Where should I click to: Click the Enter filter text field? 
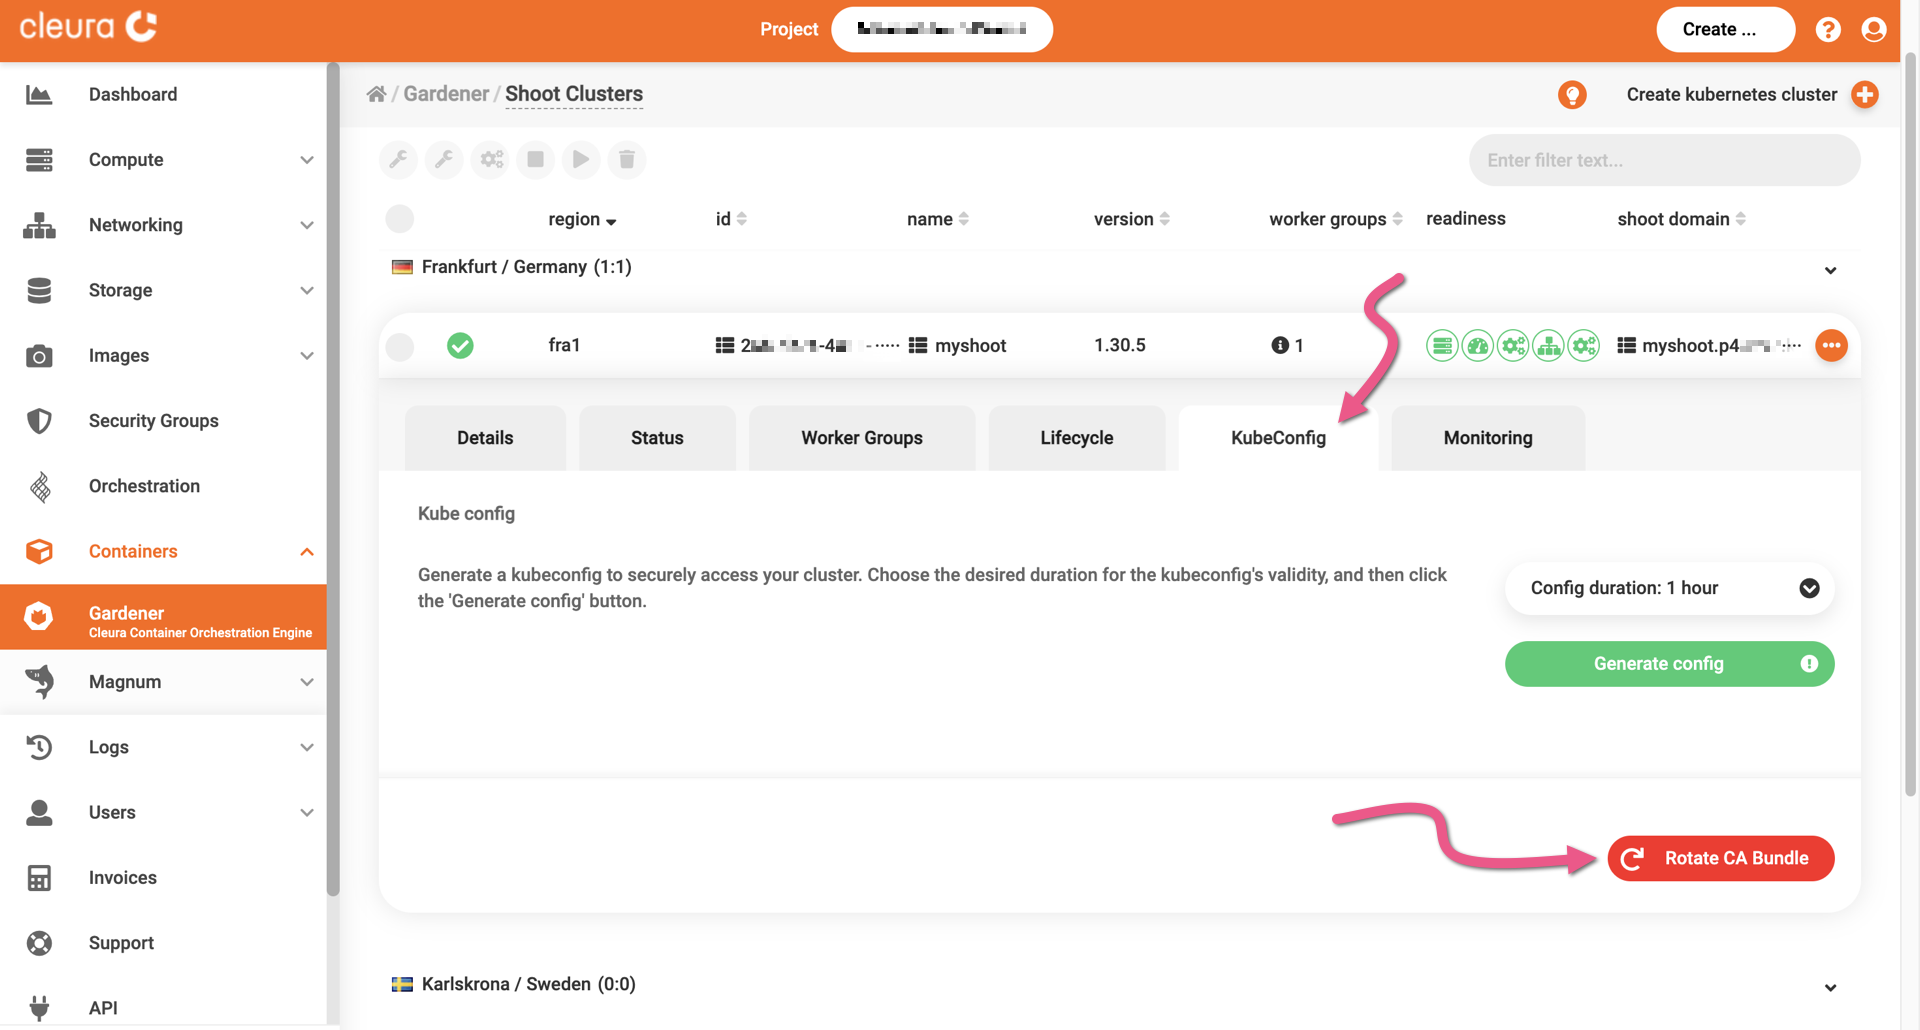pyautogui.click(x=1664, y=160)
